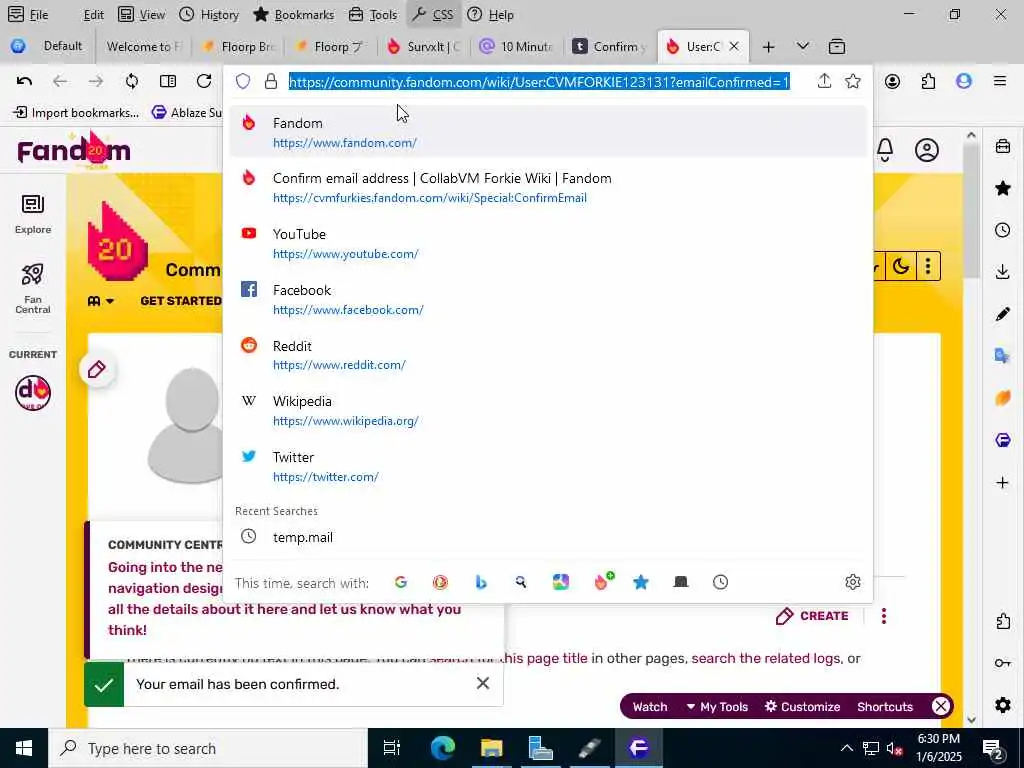
Task: Open browser sidebar bookmarks star panel
Action: (1003, 189)
